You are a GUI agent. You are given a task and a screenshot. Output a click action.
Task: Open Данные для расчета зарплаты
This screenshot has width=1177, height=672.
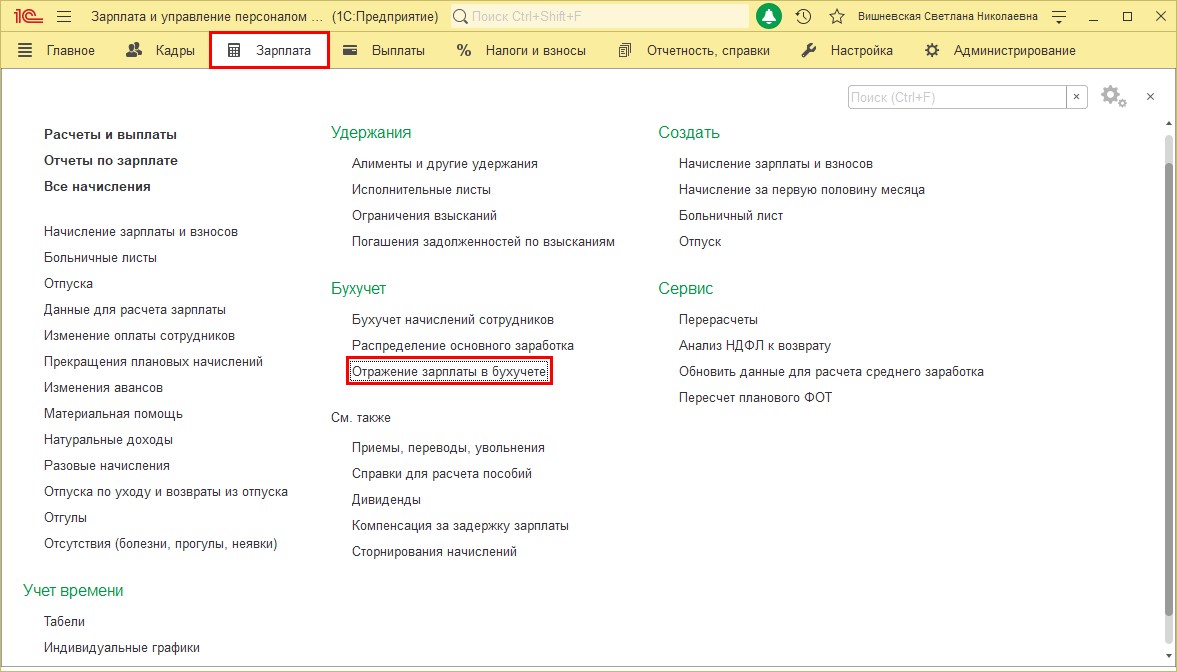tap(134, 309)
